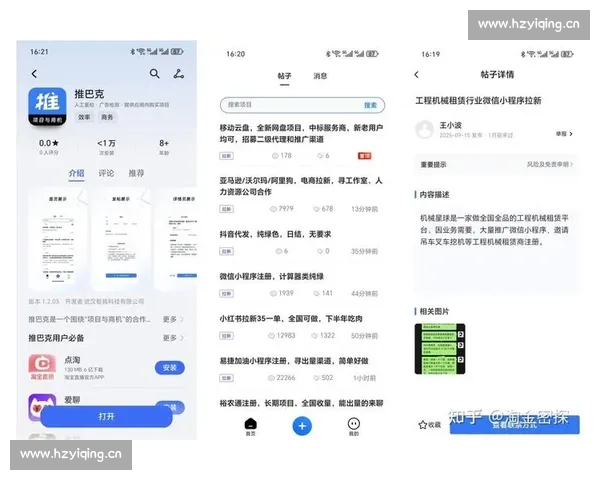
Task: Switch to the 介绍 tab
Action: pyautogui.click(x=77, y=173)
